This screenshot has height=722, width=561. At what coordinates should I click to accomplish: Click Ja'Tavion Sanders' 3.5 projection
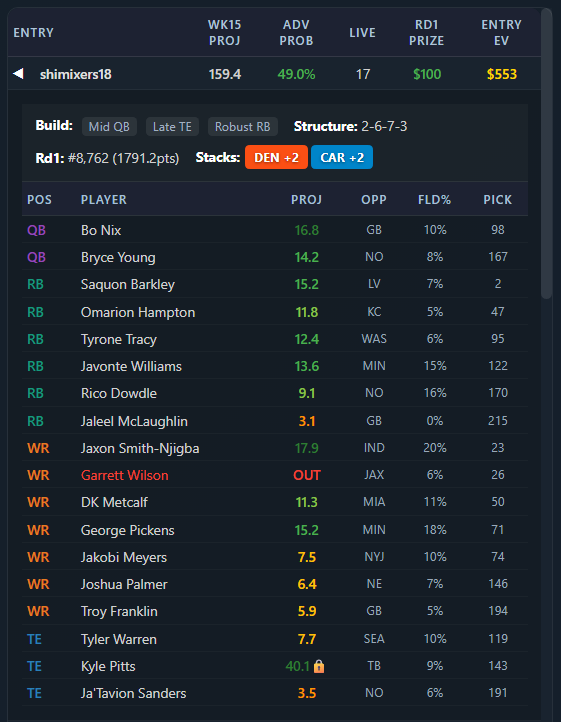pos(307,693)
